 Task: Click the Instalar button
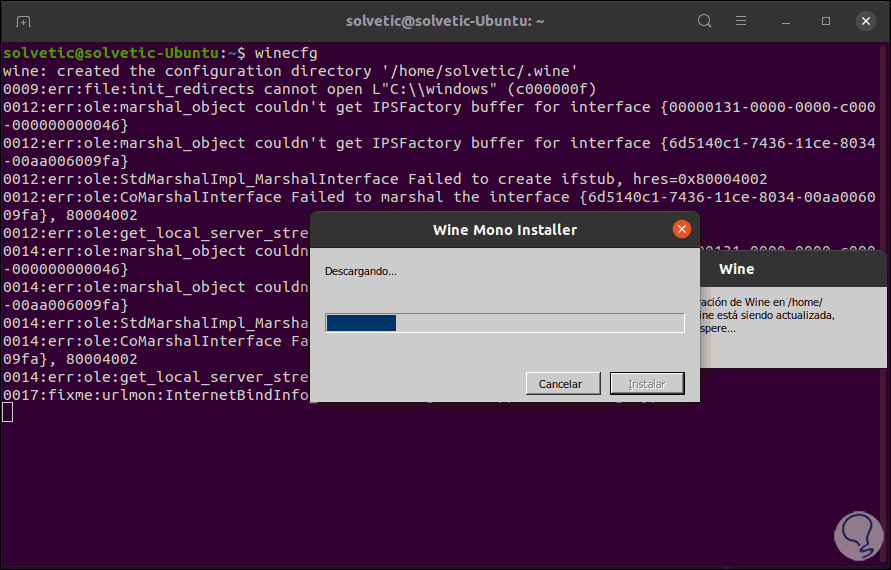(647, 384)
